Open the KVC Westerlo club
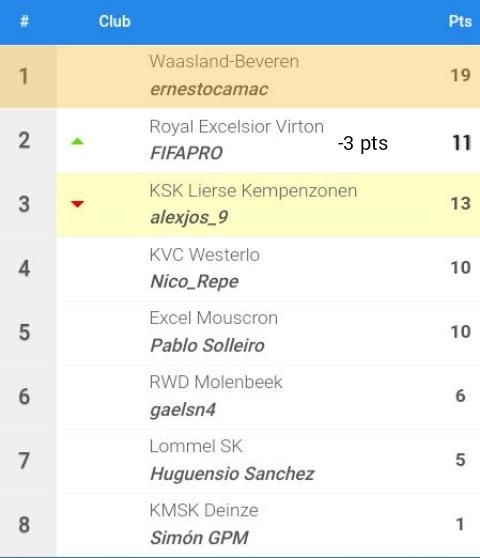This screenshot has height=558, width=480. 205,255
